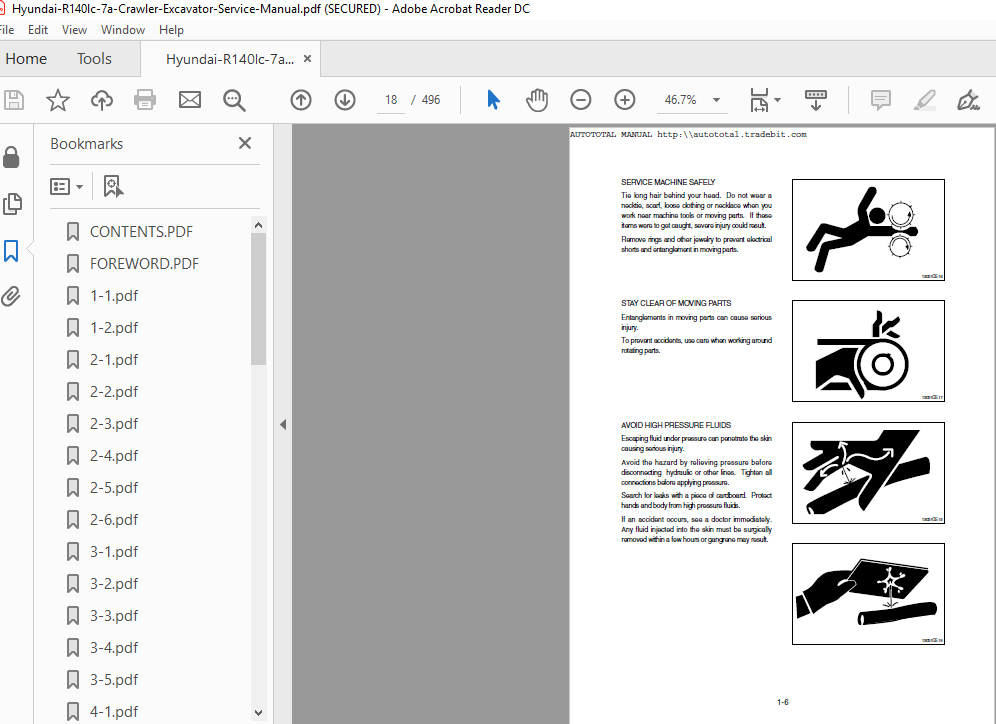Jump to bookmark 3-5.pdf

[114, 680]
